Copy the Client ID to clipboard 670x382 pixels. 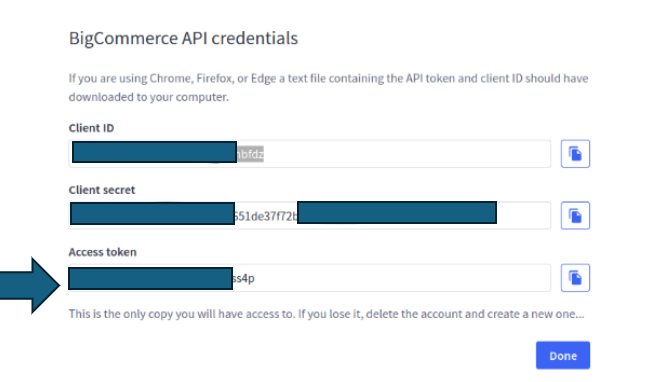(x=575, y=154)
